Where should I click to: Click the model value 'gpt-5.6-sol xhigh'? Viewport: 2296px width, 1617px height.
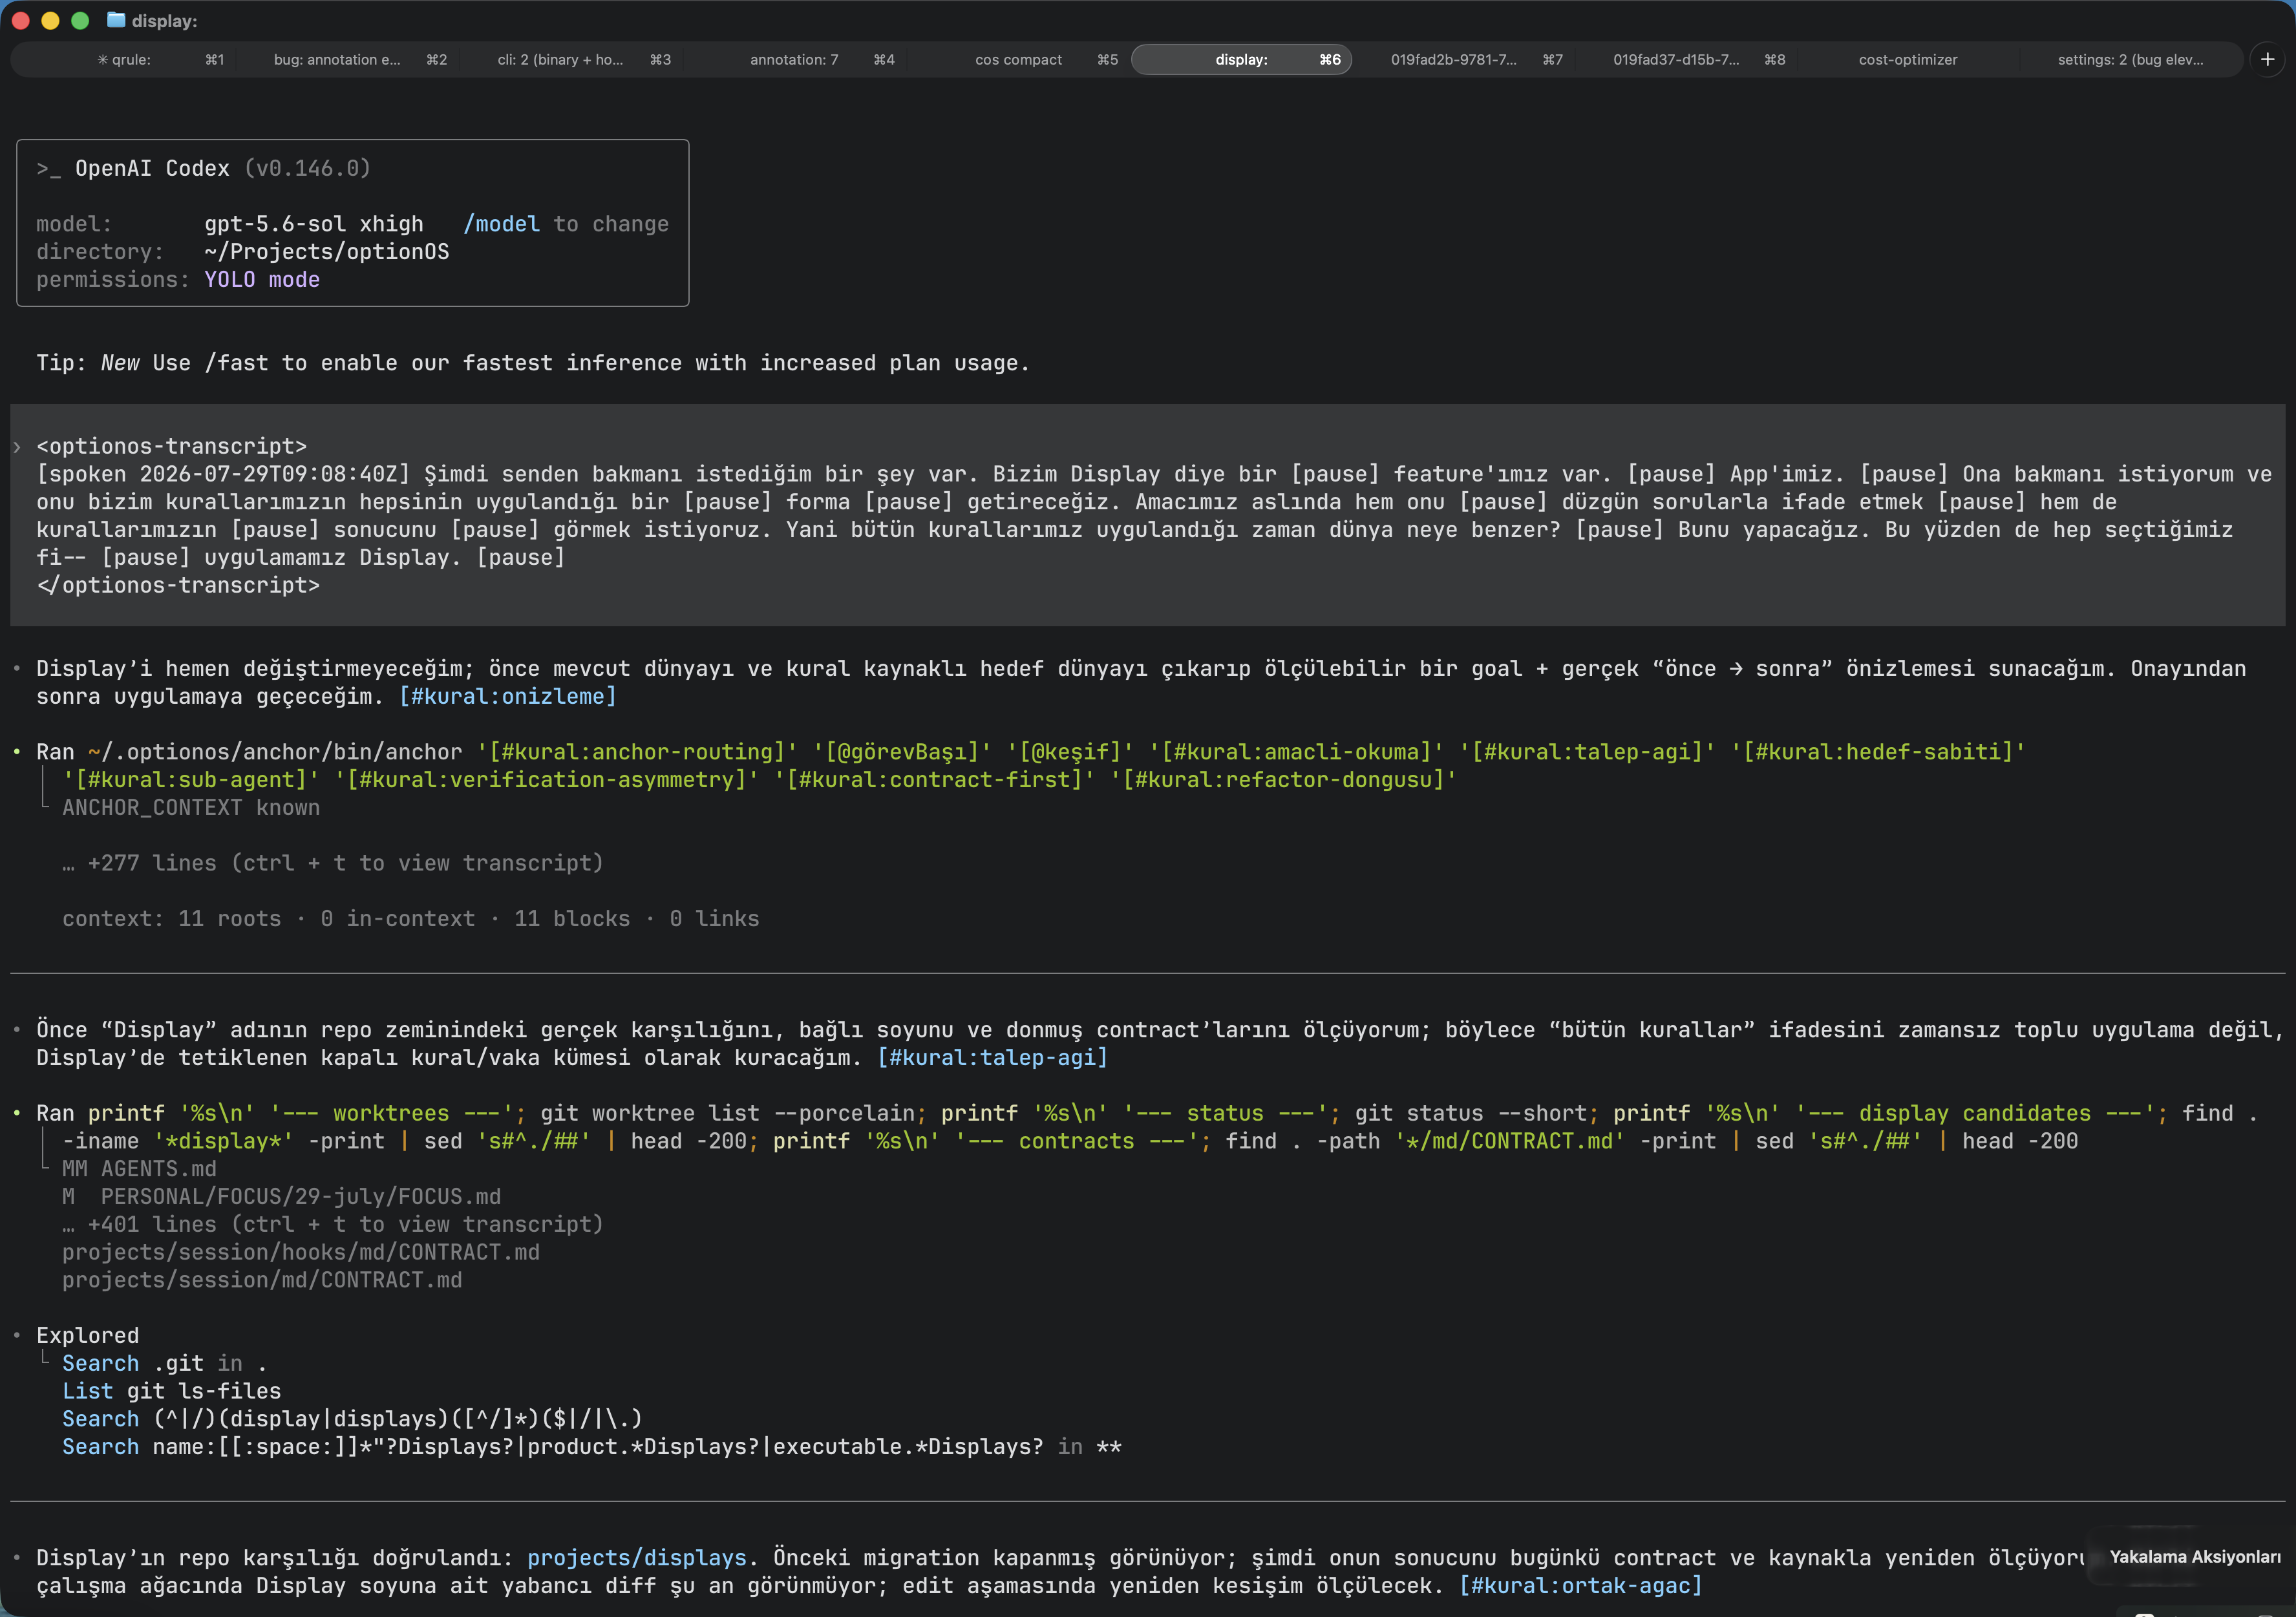(314, 224)
